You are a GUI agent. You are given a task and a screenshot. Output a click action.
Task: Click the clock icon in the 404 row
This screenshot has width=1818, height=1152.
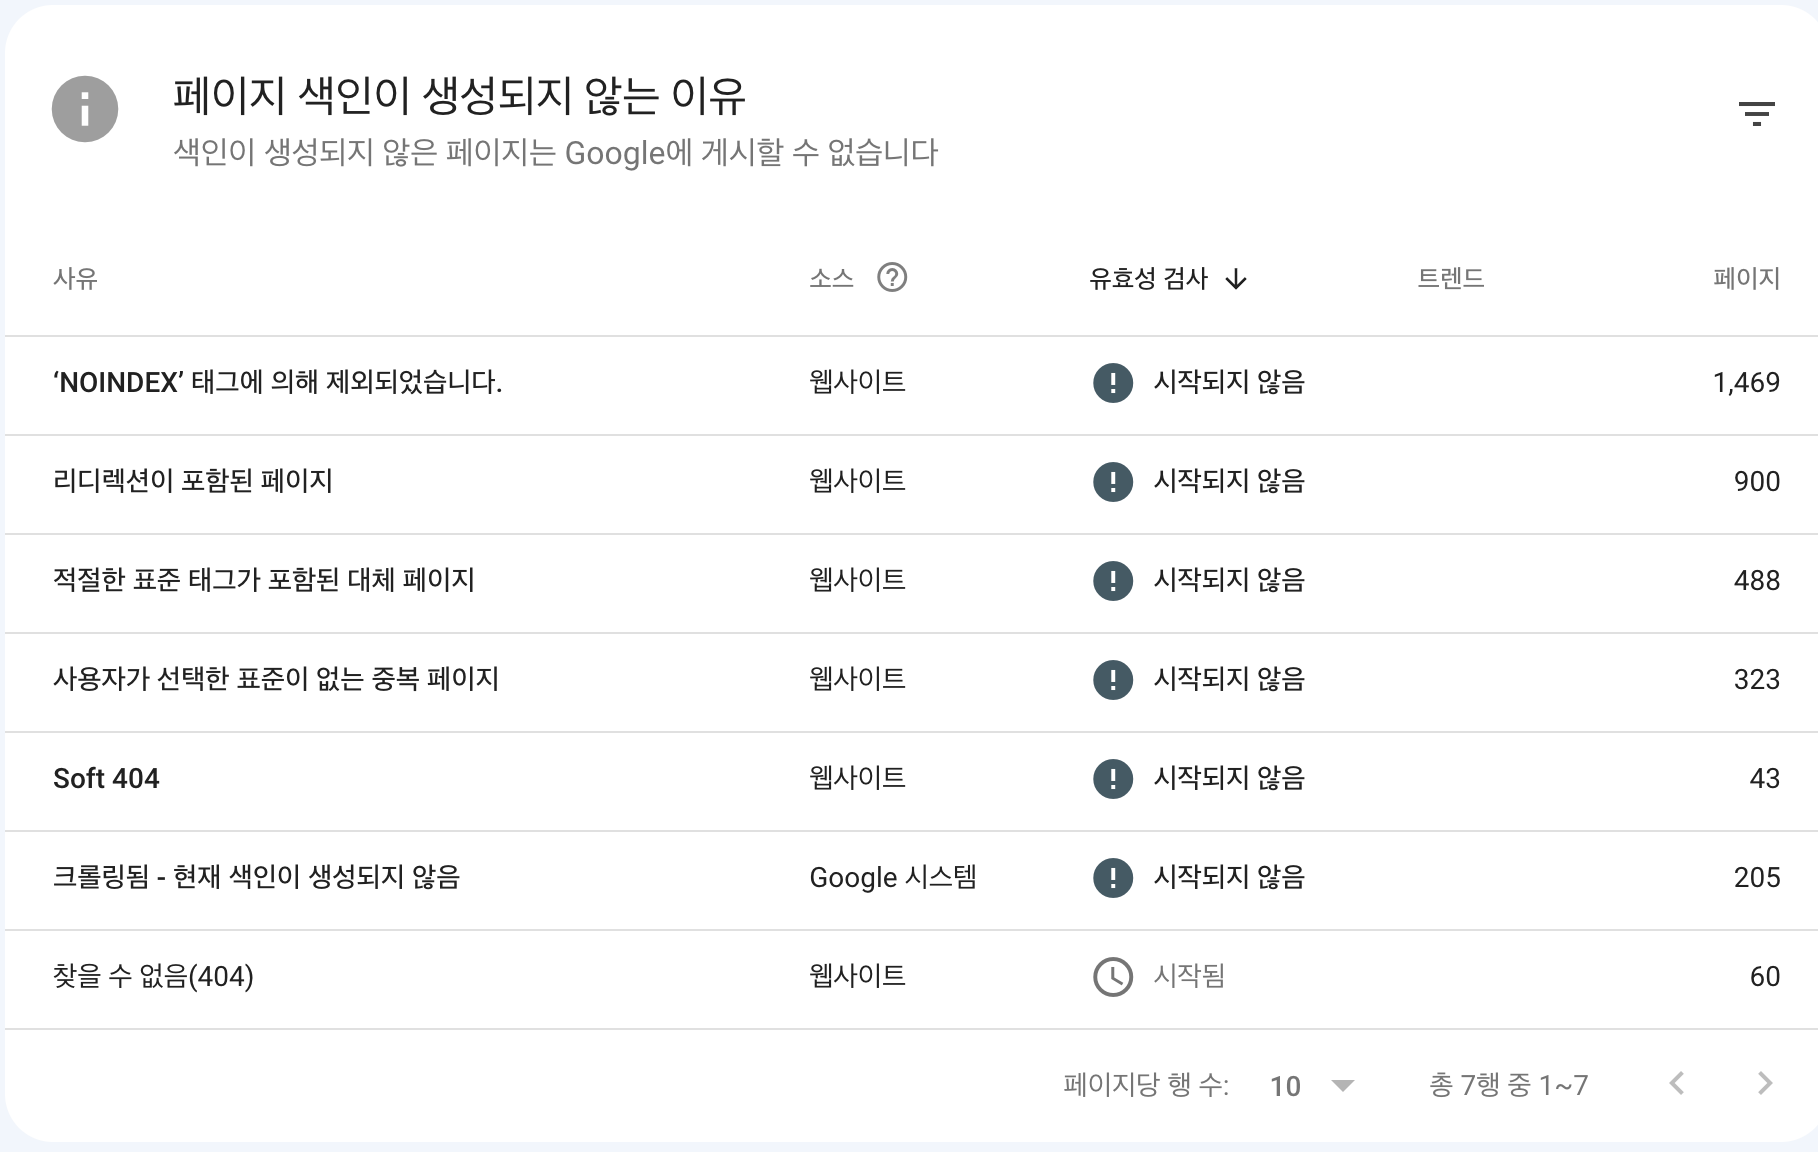[1112, 976]
